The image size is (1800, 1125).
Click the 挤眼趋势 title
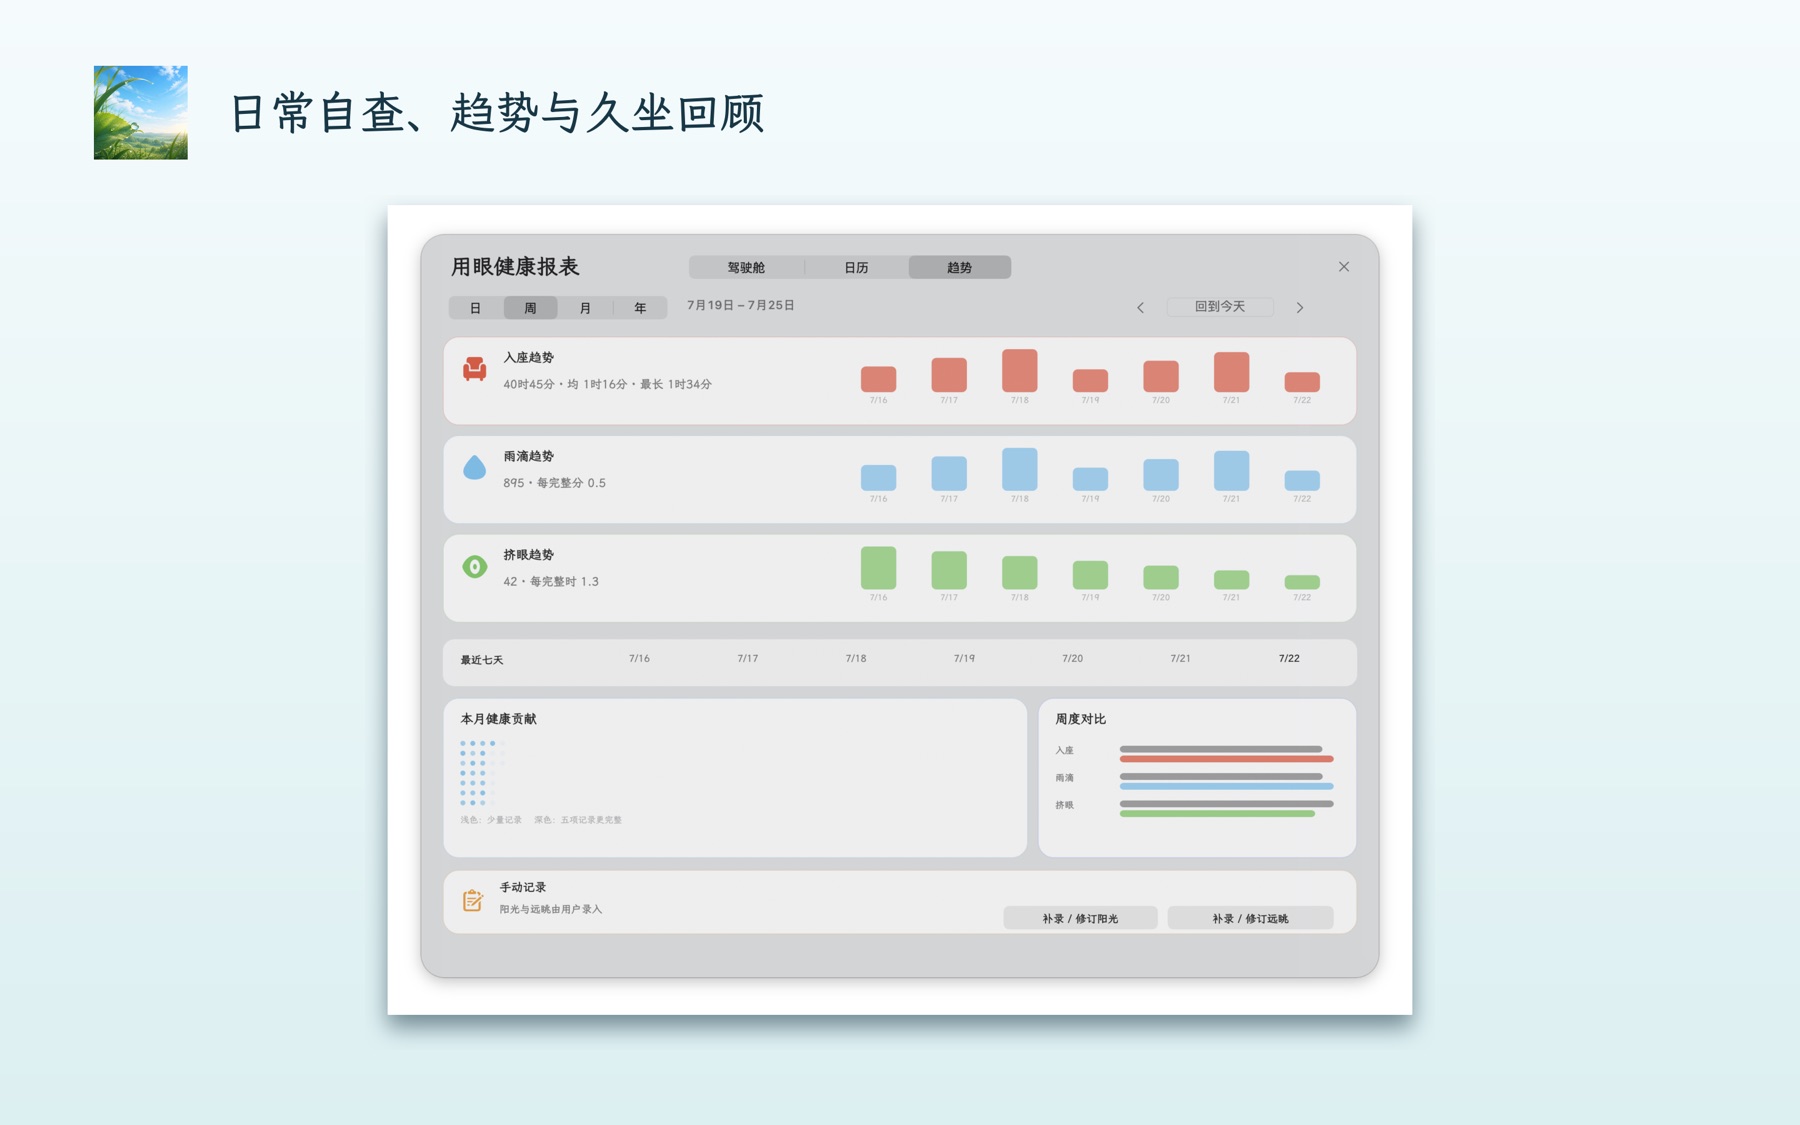529,555
